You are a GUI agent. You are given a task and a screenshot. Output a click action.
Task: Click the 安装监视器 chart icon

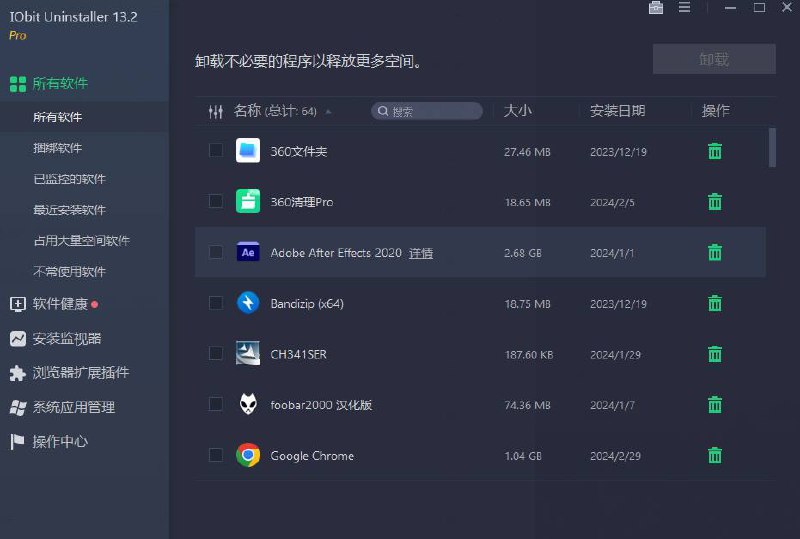[18, 338]
